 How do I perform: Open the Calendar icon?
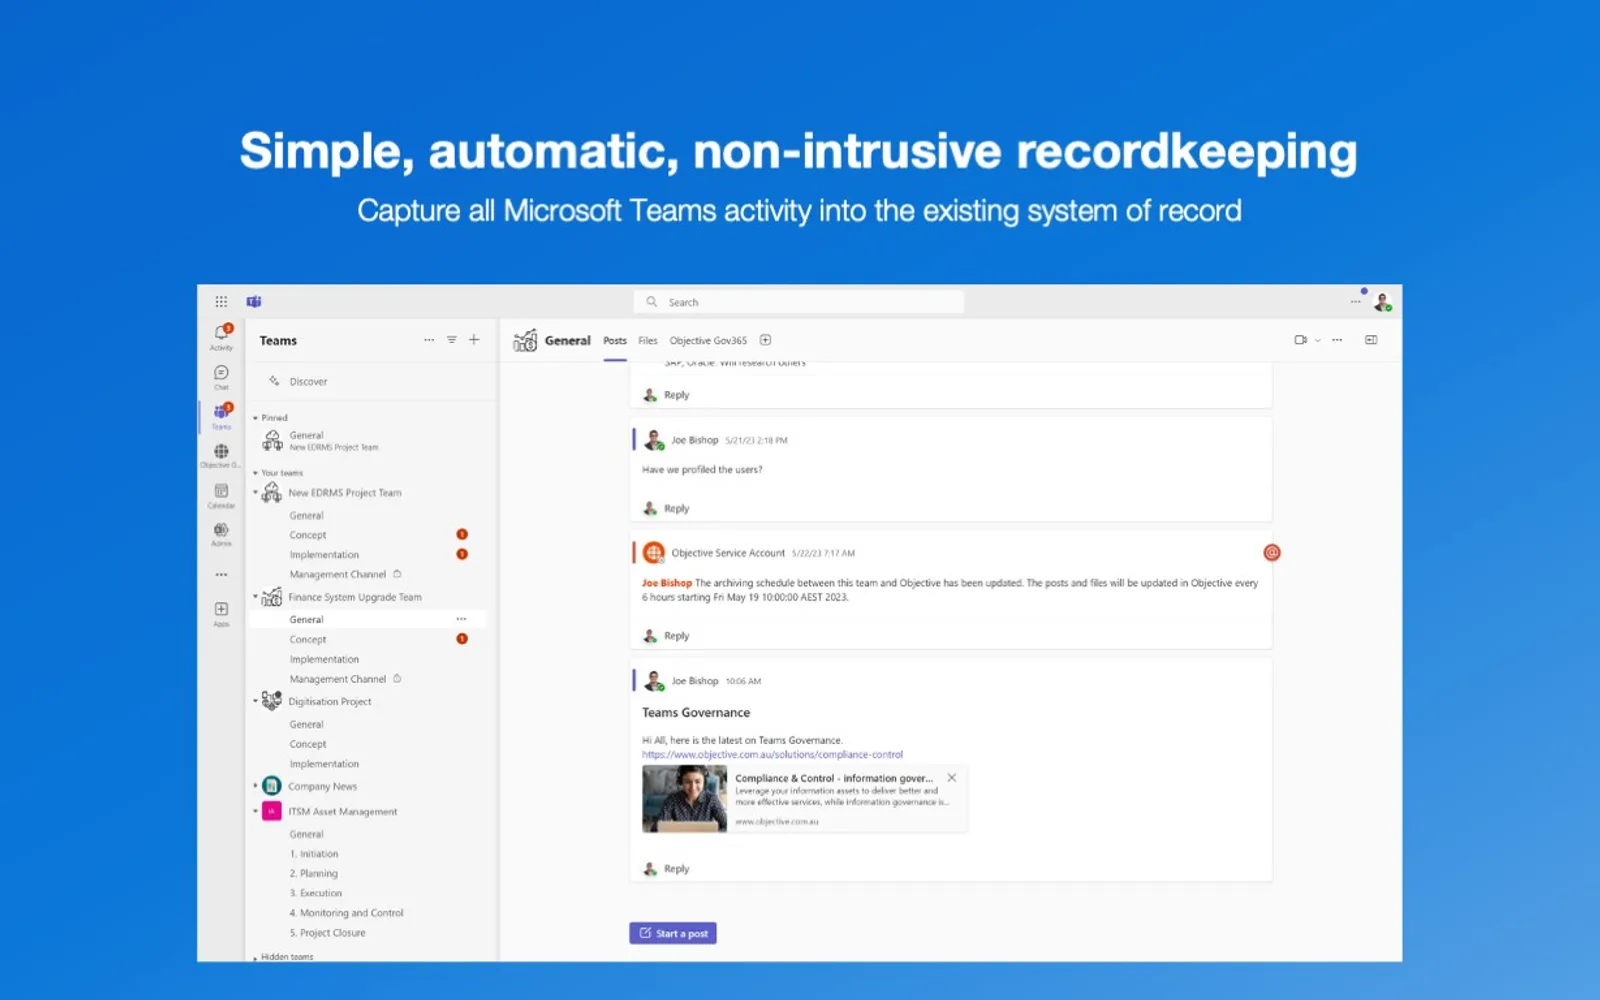pos(221,495)
